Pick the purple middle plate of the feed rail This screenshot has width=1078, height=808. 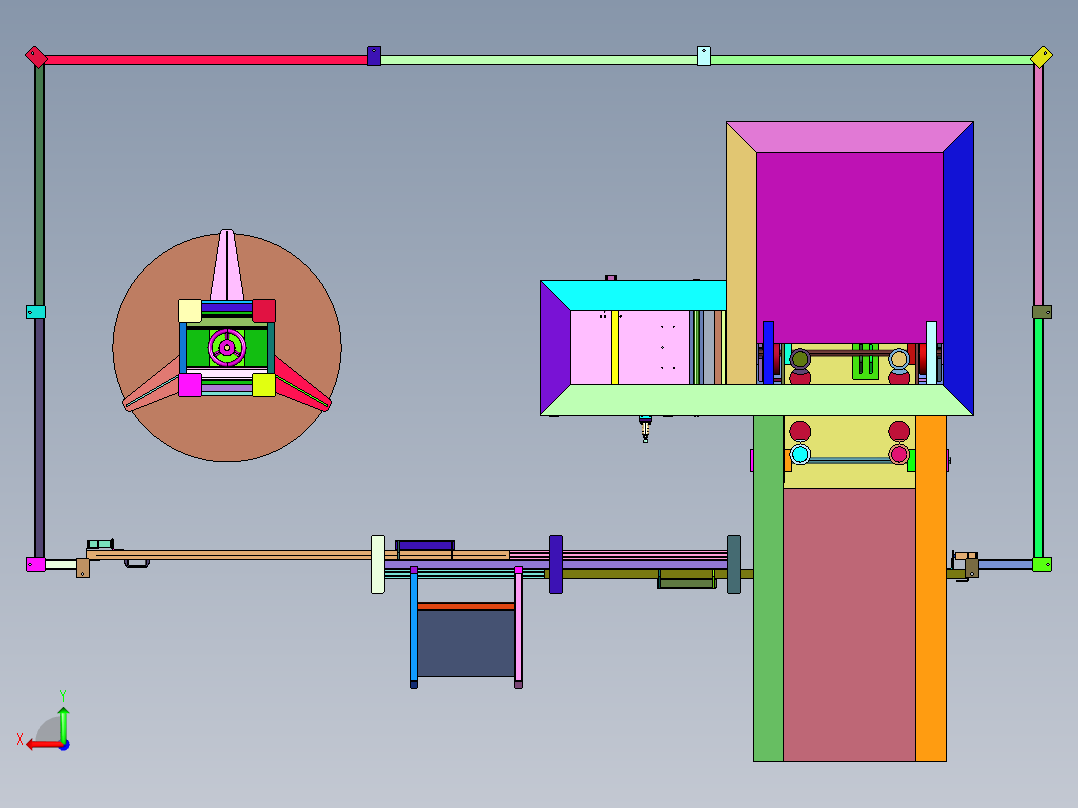[556, 565]
